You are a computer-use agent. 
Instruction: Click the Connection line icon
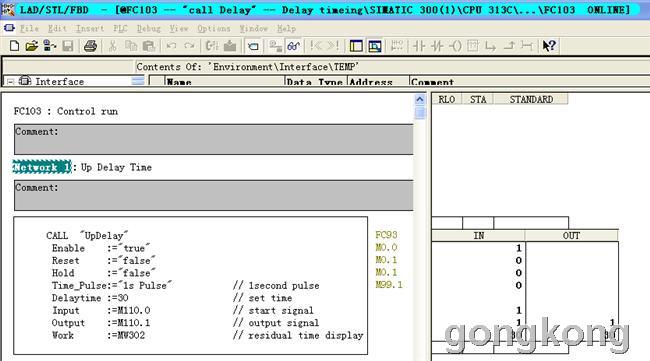526,46
